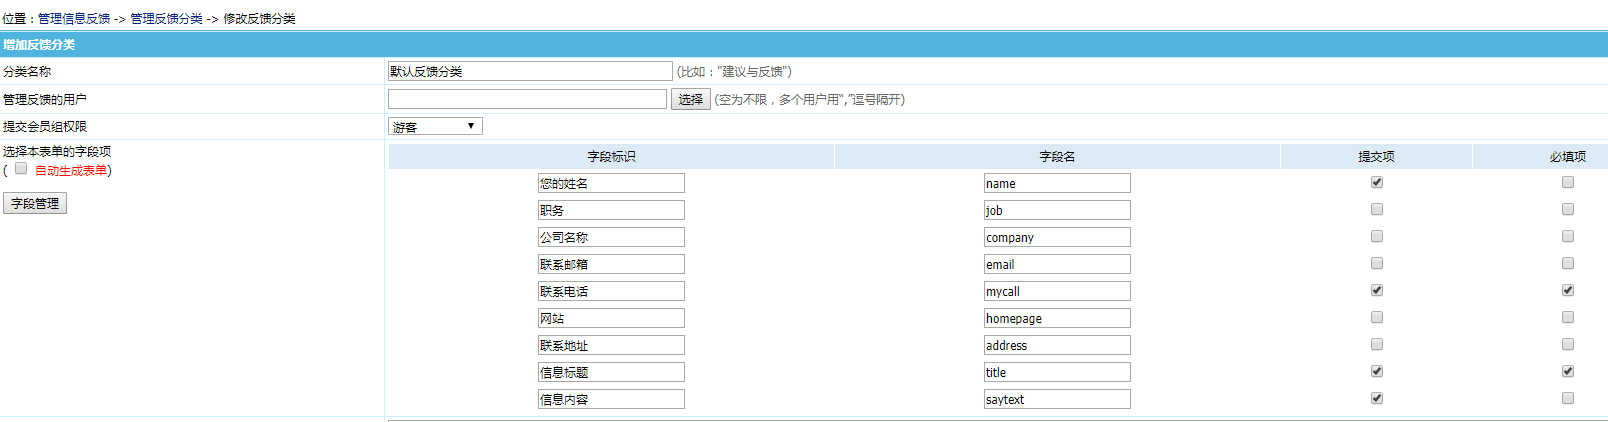
Task: Click the 选择本表单的字段项 label
Action: point(57,152)
